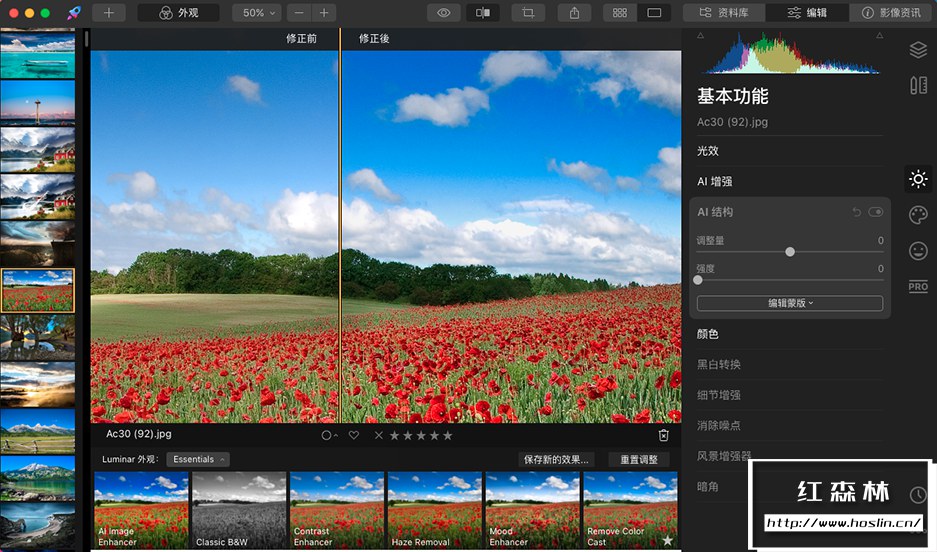The height and width of the screenshot is (552, 937).
Task: Click the right histogram clipping triangle
Action: [880, 36]
